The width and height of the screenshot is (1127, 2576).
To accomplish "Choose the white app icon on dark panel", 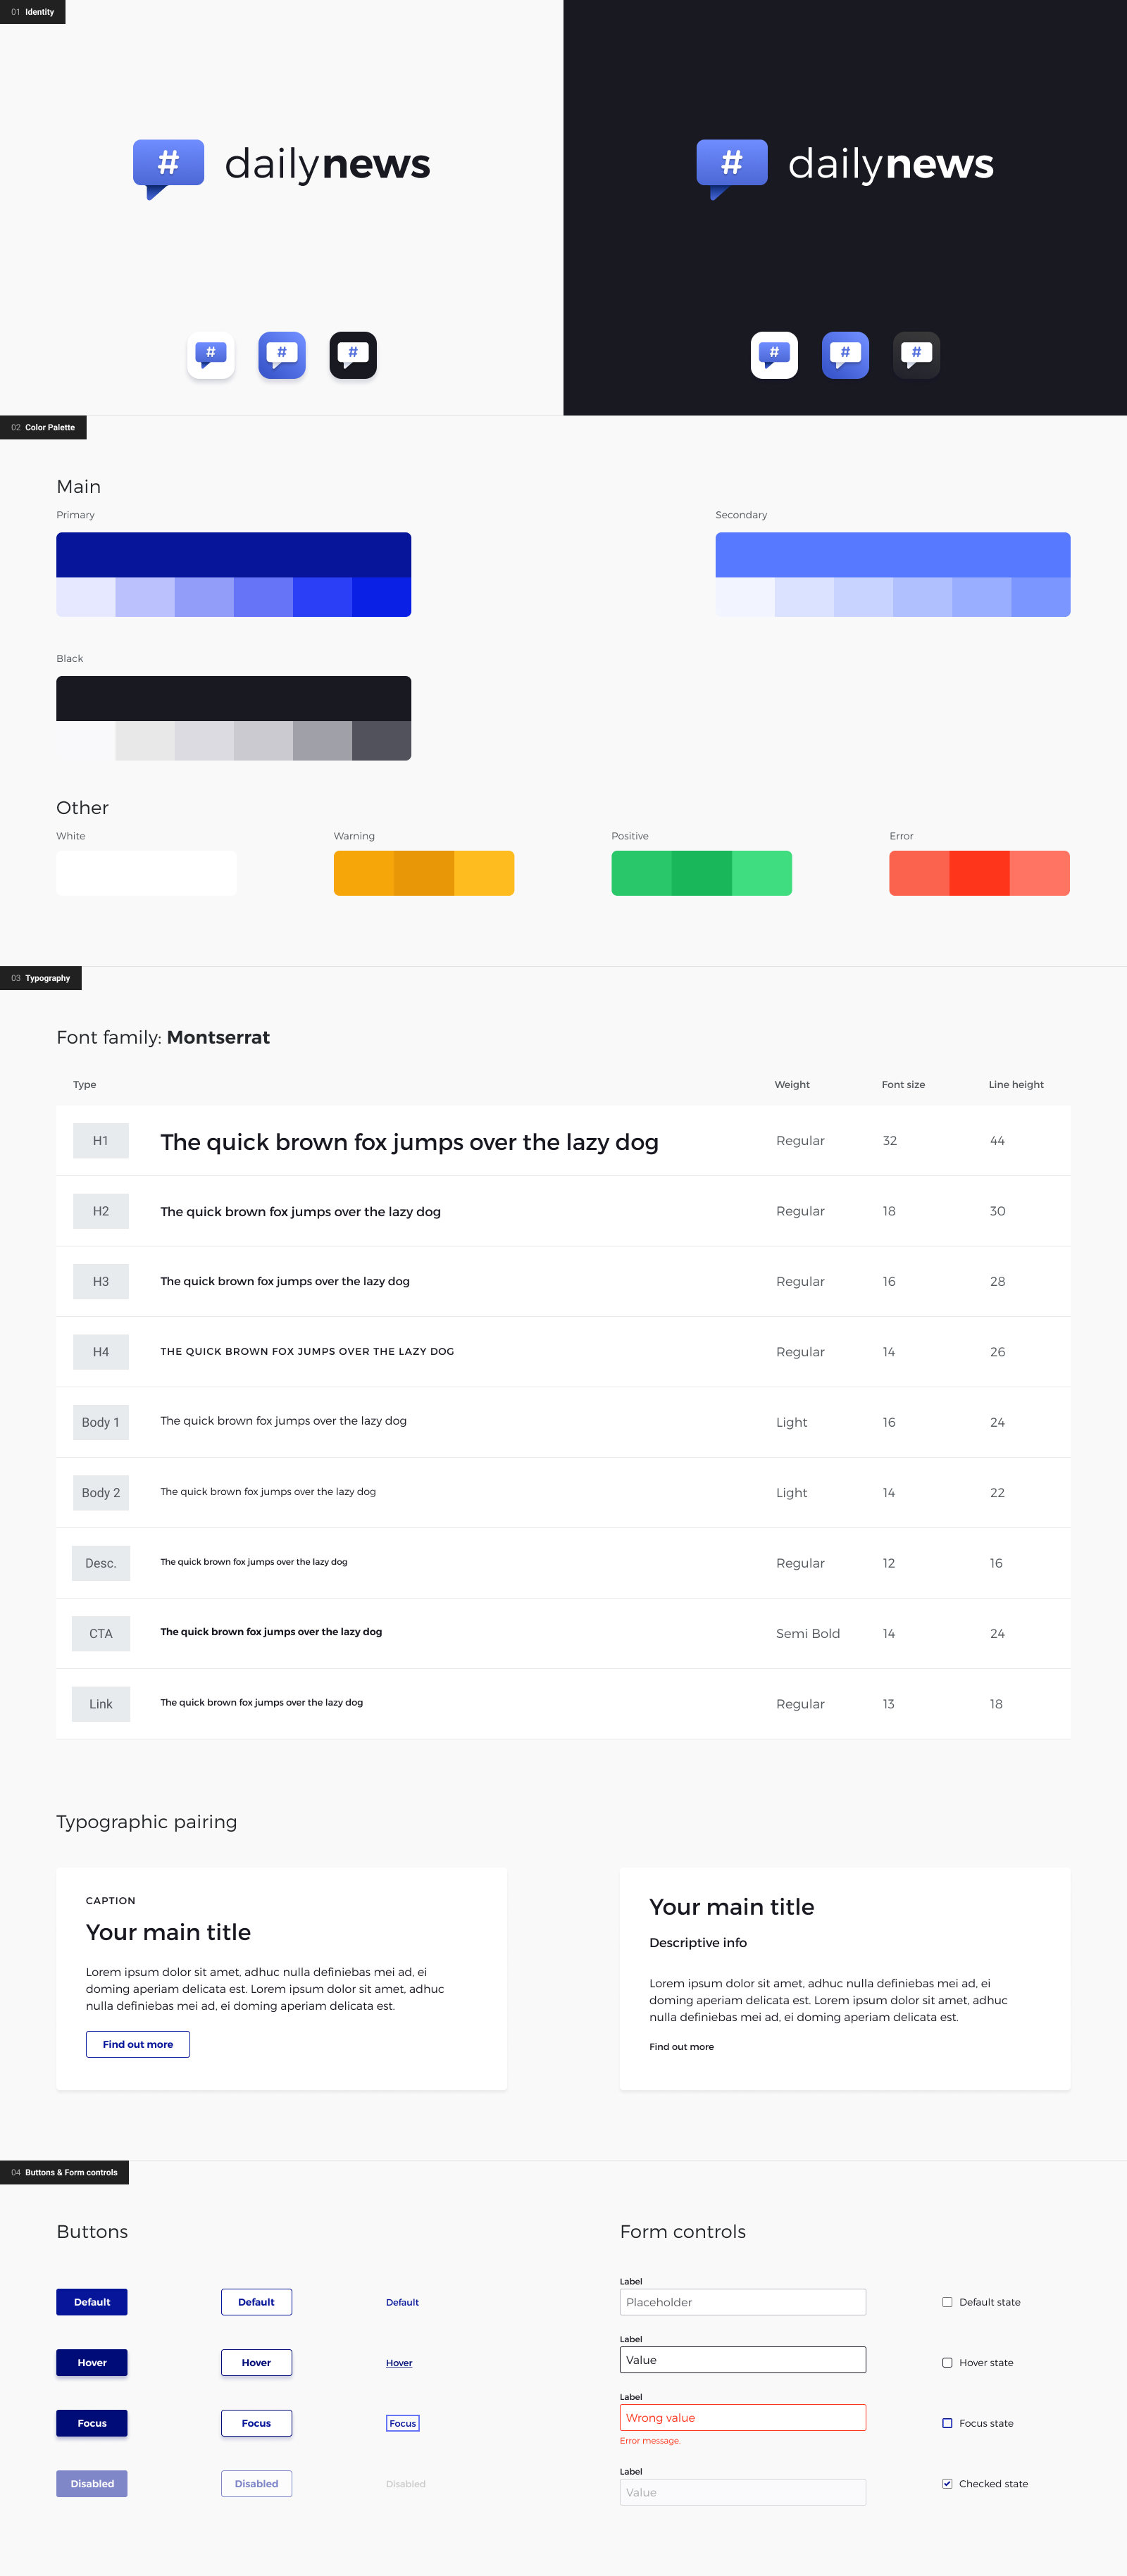I will pos(774,355).
